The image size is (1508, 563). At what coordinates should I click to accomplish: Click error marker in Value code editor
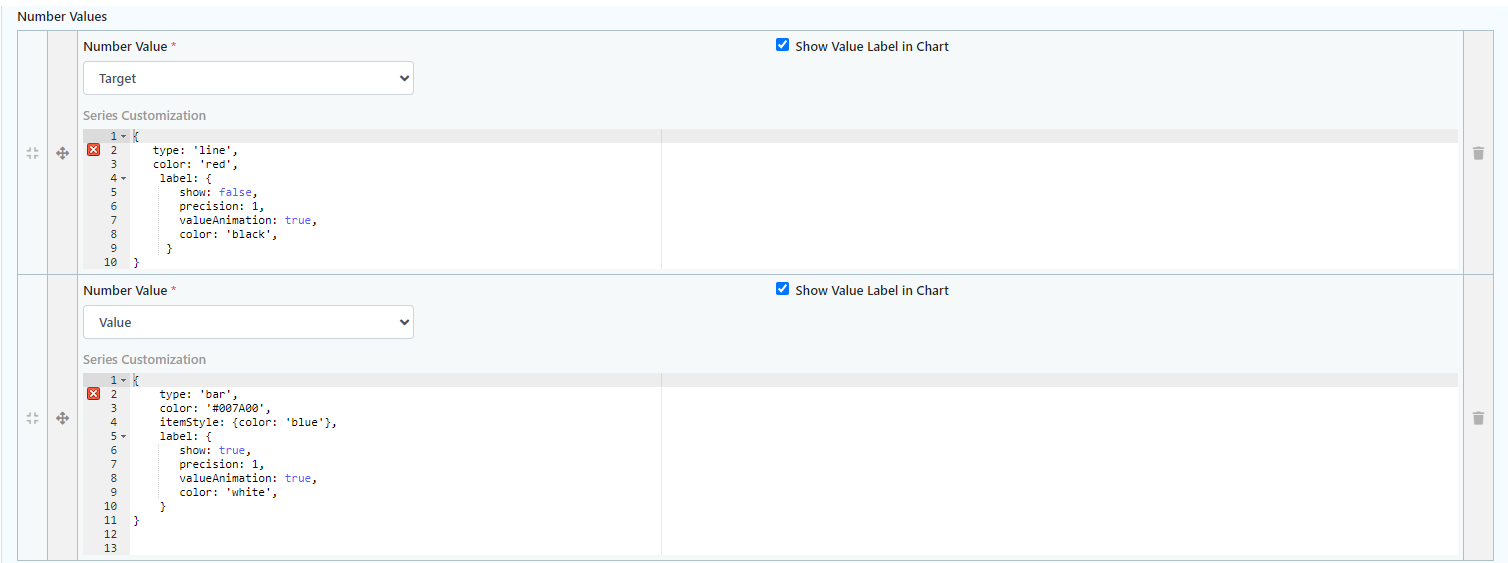coord(94,394)
